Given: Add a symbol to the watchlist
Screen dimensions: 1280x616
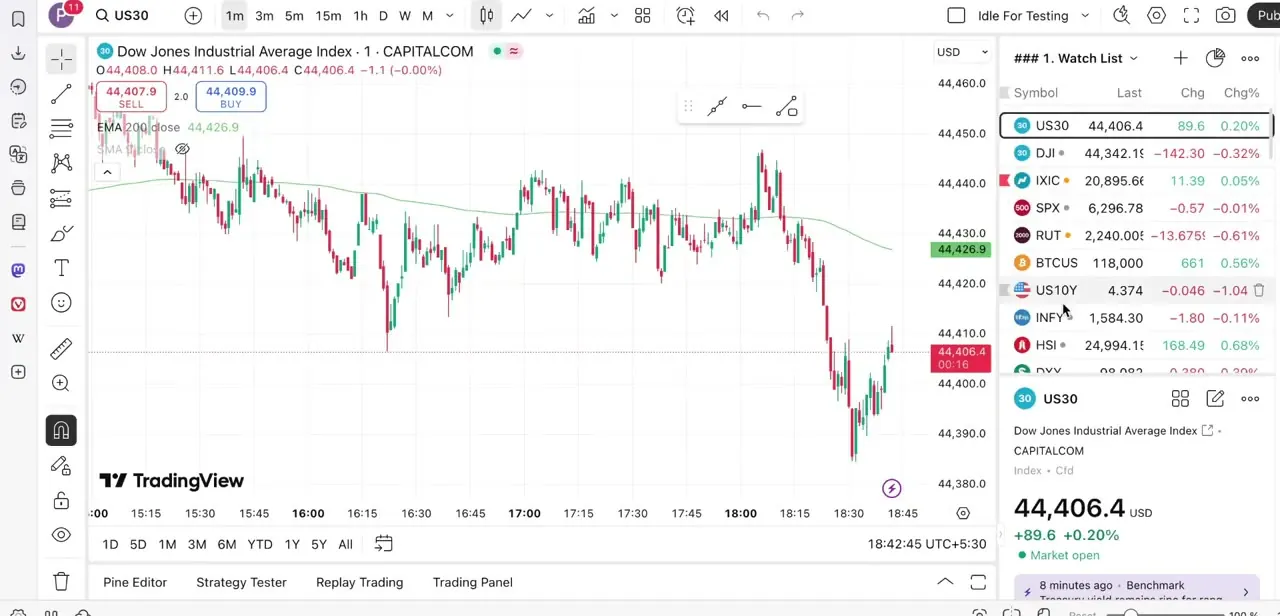Looking at the screenshot, I should [x=1180, y=58].
